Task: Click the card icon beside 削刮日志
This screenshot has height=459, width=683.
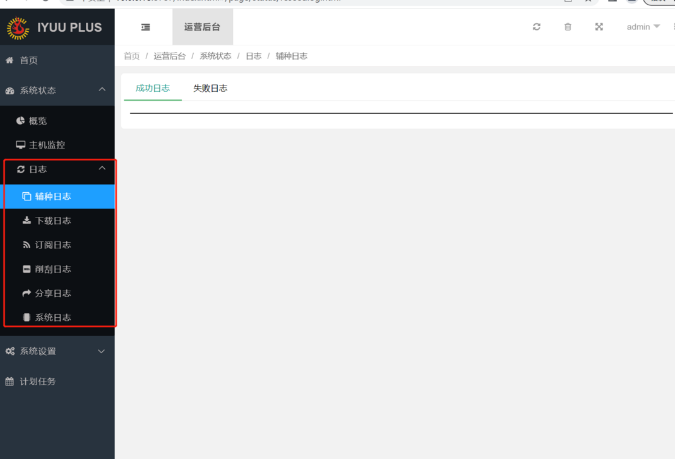Action: (x=27, y=269)
